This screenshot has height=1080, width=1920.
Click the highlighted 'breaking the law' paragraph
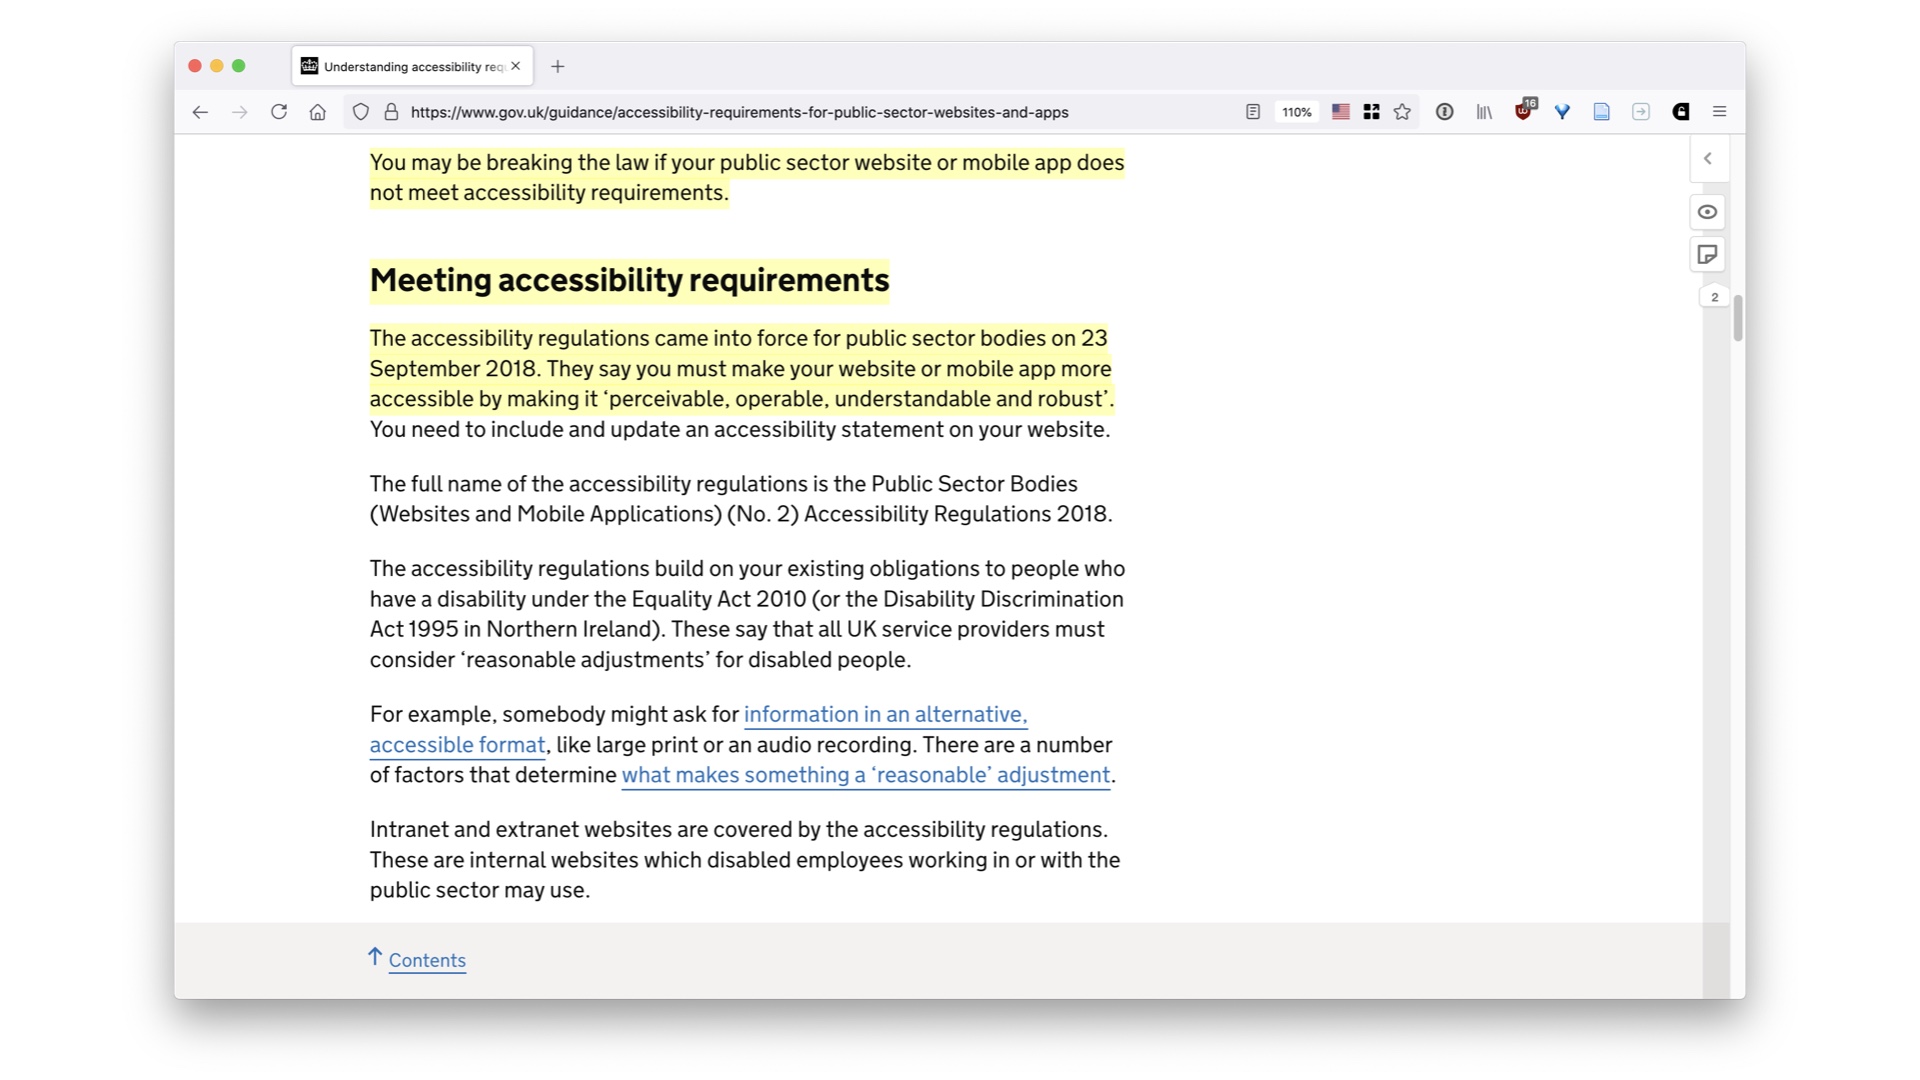click(747, 177)
